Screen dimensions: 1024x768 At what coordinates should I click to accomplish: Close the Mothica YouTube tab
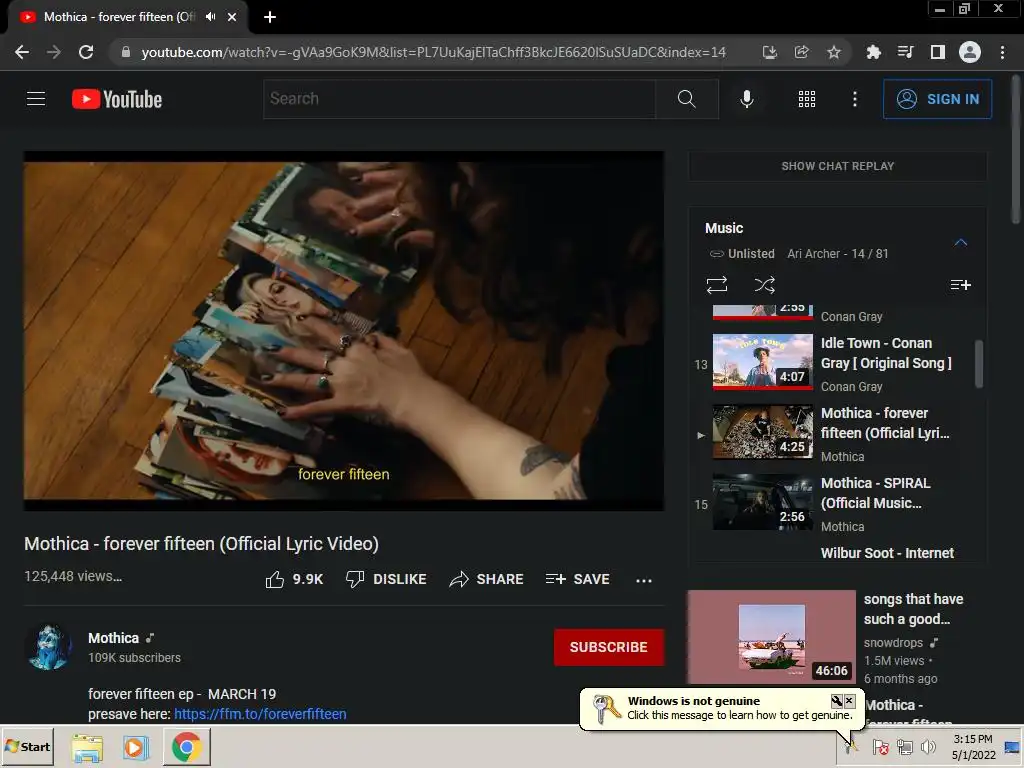[x=232, y=17]
